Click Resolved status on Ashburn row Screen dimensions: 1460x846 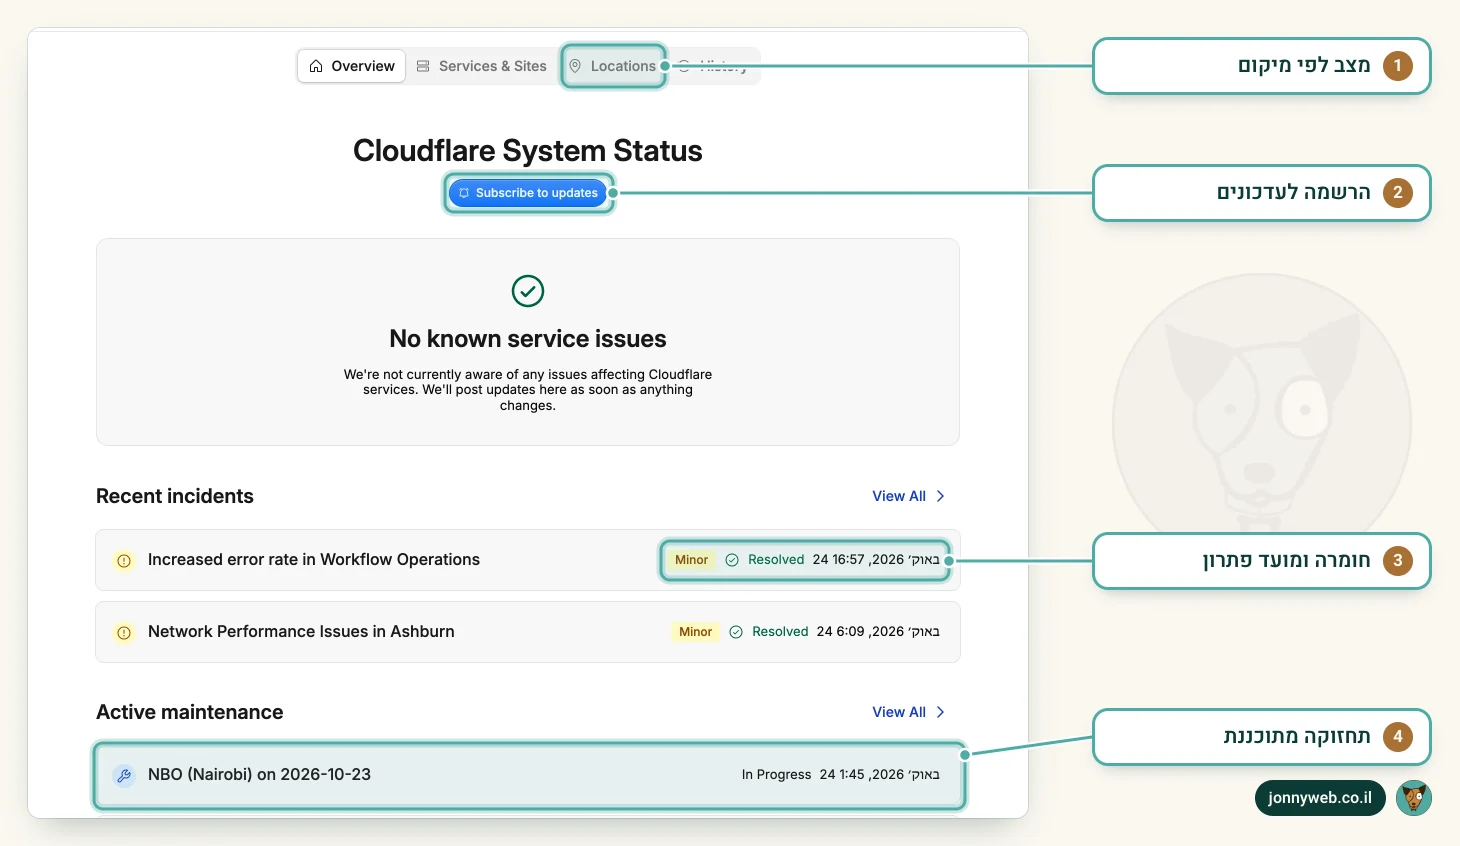[780, 632]
